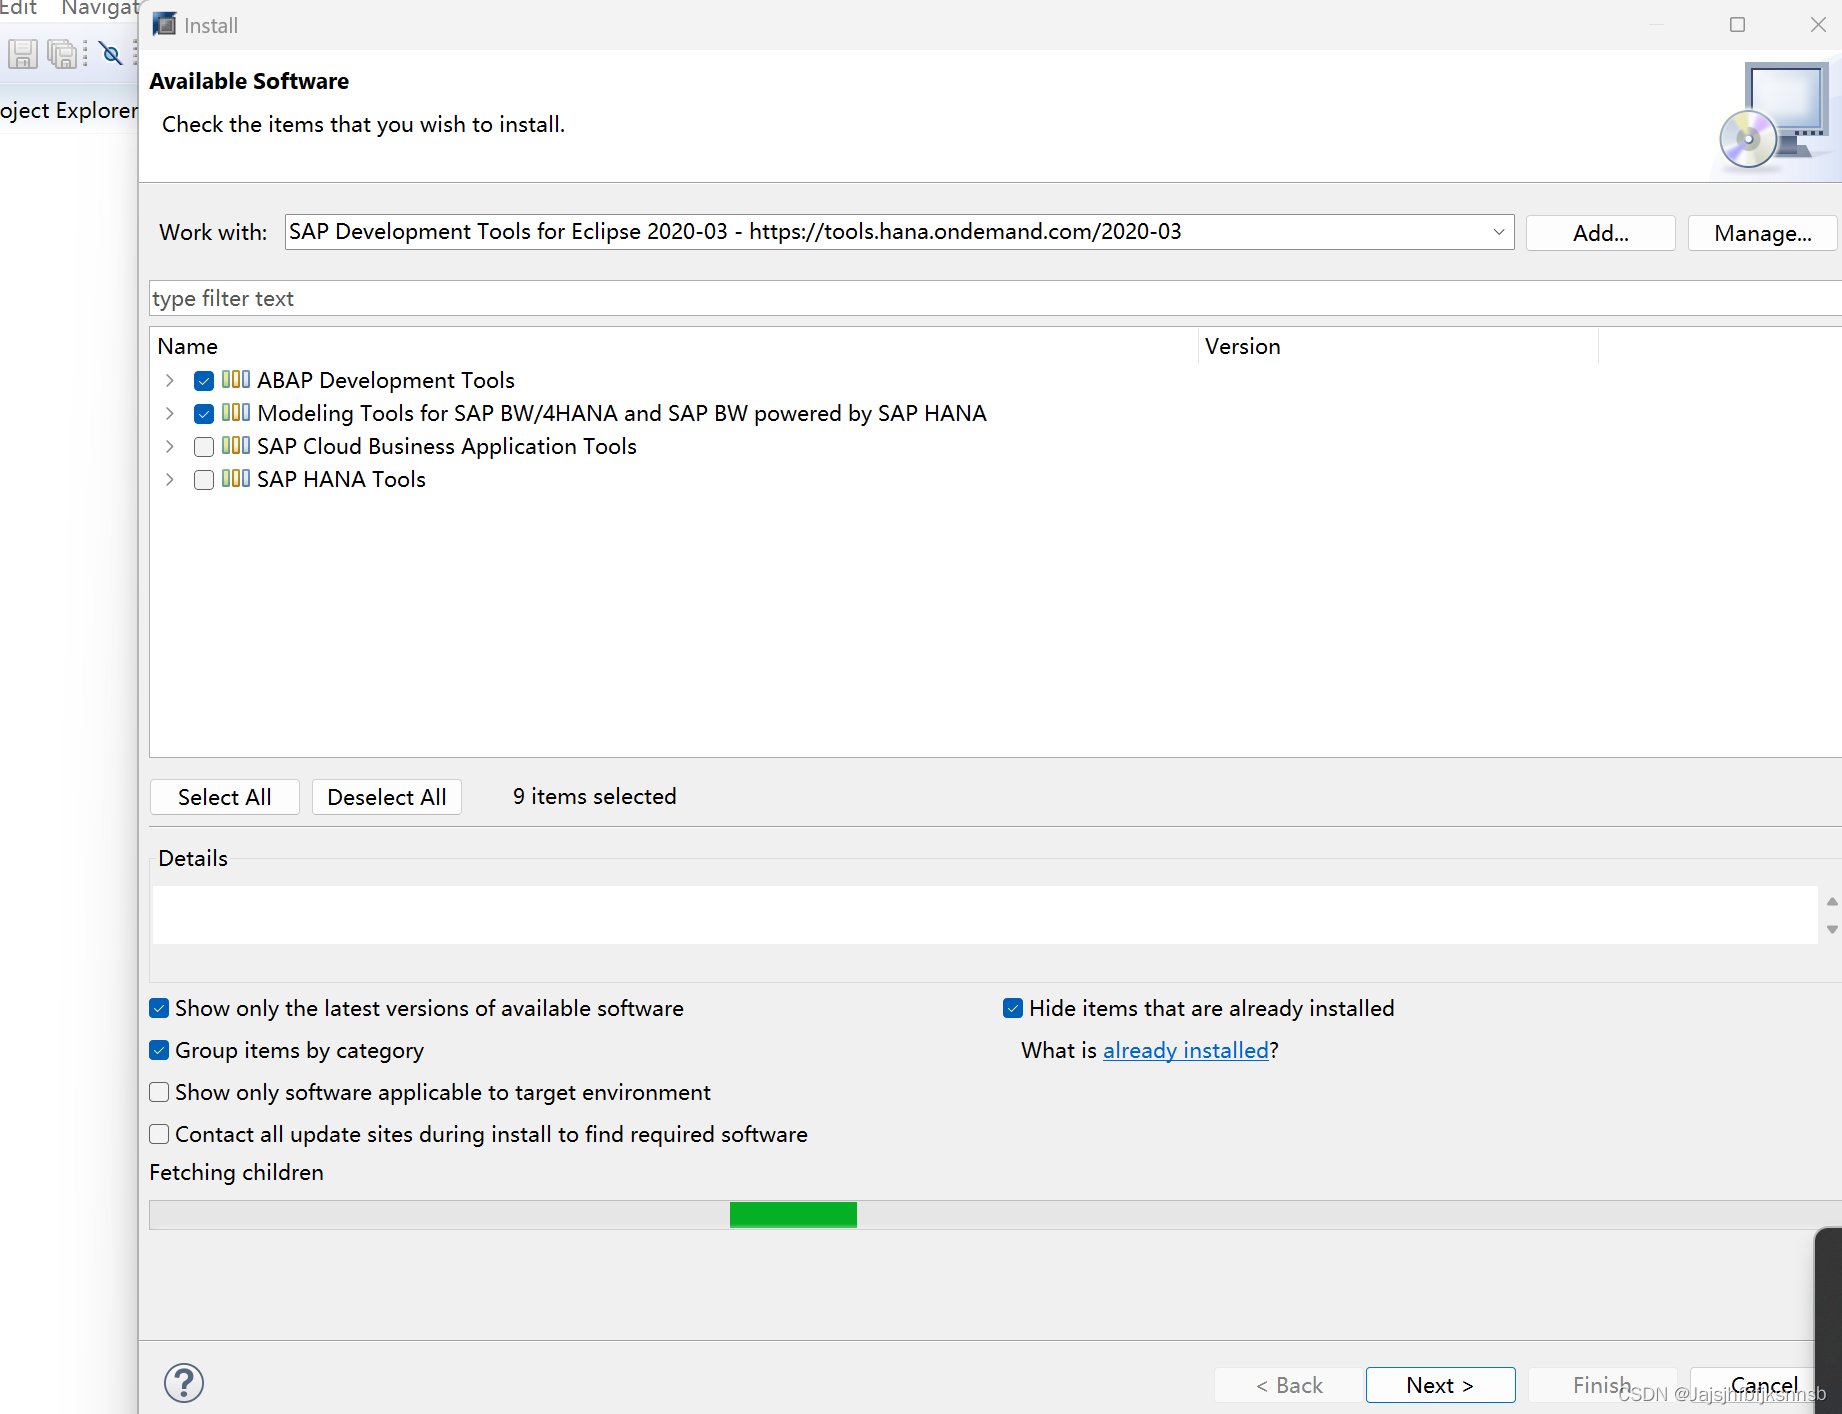Click the Deselect All button

(x=387, y=797)
